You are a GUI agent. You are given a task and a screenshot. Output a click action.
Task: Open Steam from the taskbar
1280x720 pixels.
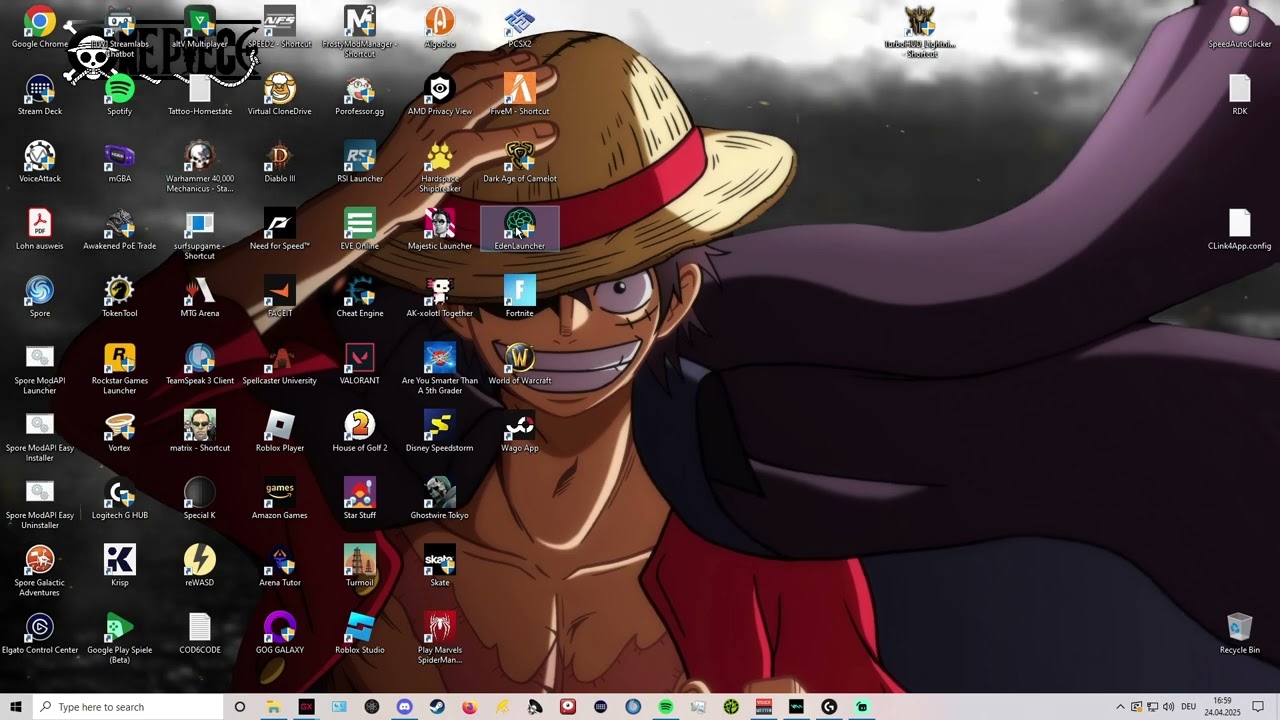pos(437,707)
